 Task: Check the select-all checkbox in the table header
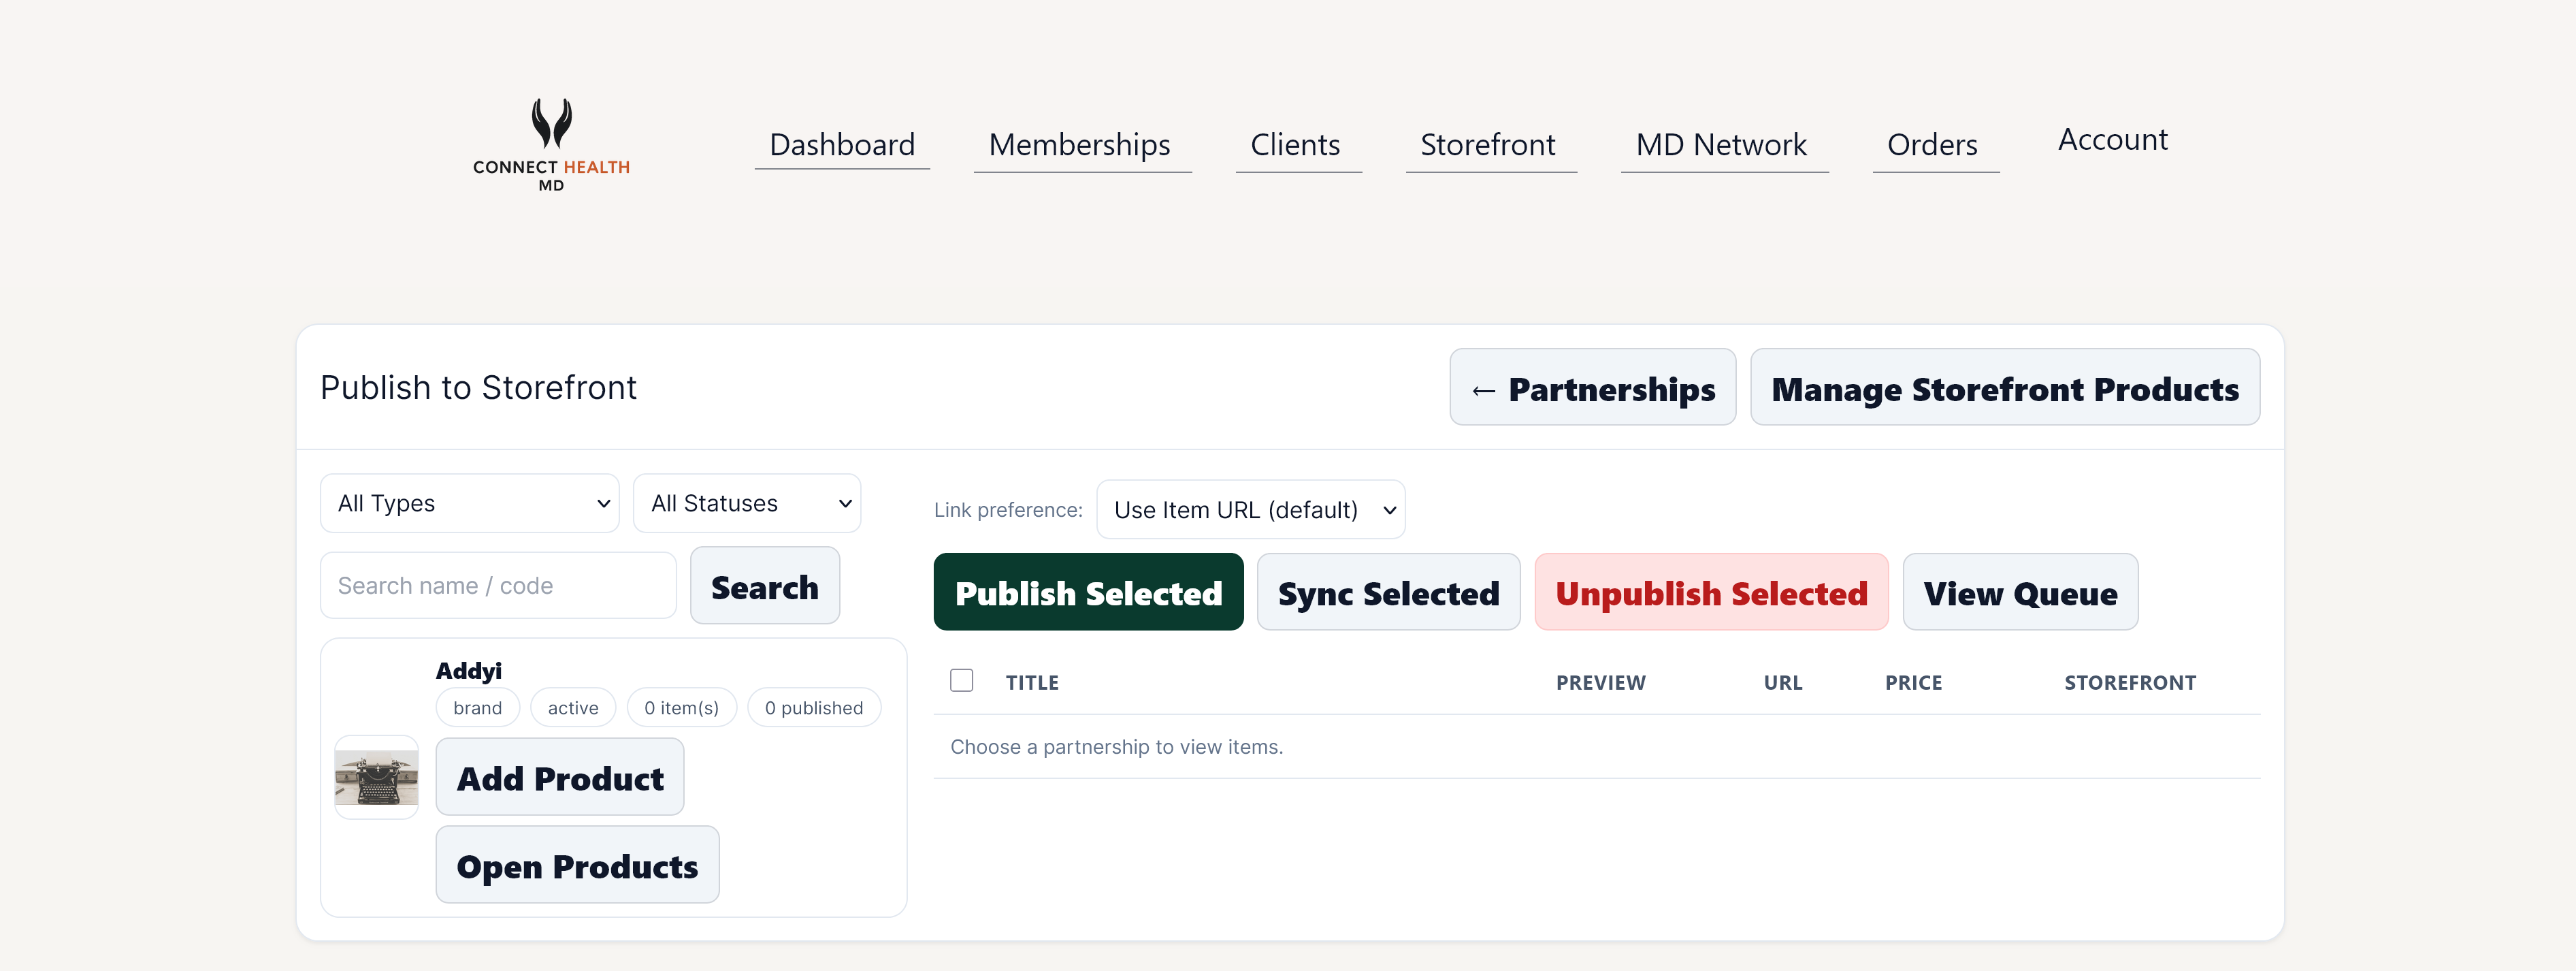coord(961,680)
